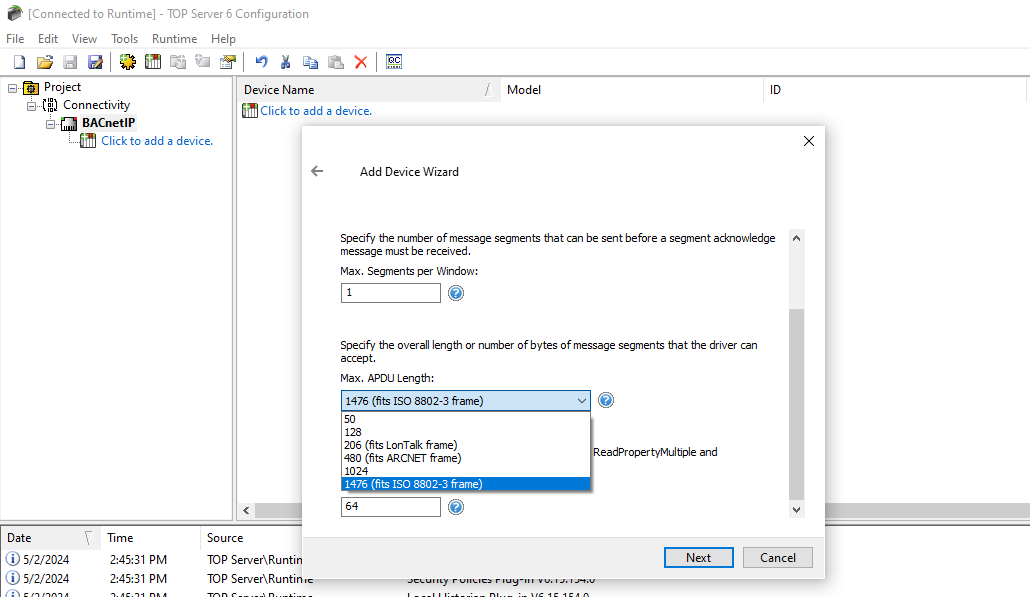Screen dimensions: 1030x597
Task: Save the current project
Action: 69,61
